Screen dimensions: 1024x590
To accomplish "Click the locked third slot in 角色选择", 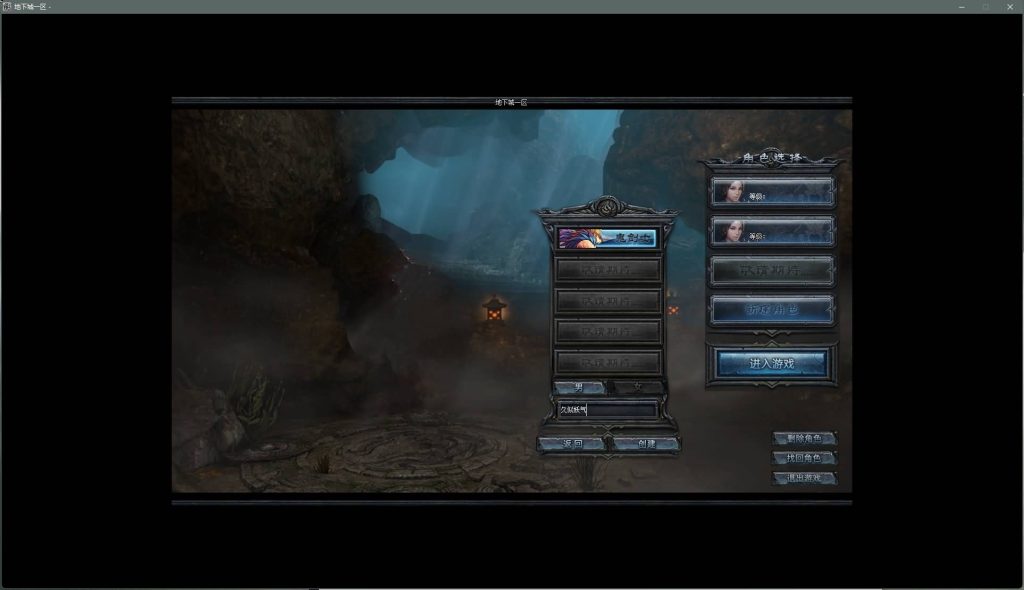I will [x=771, y=270].
